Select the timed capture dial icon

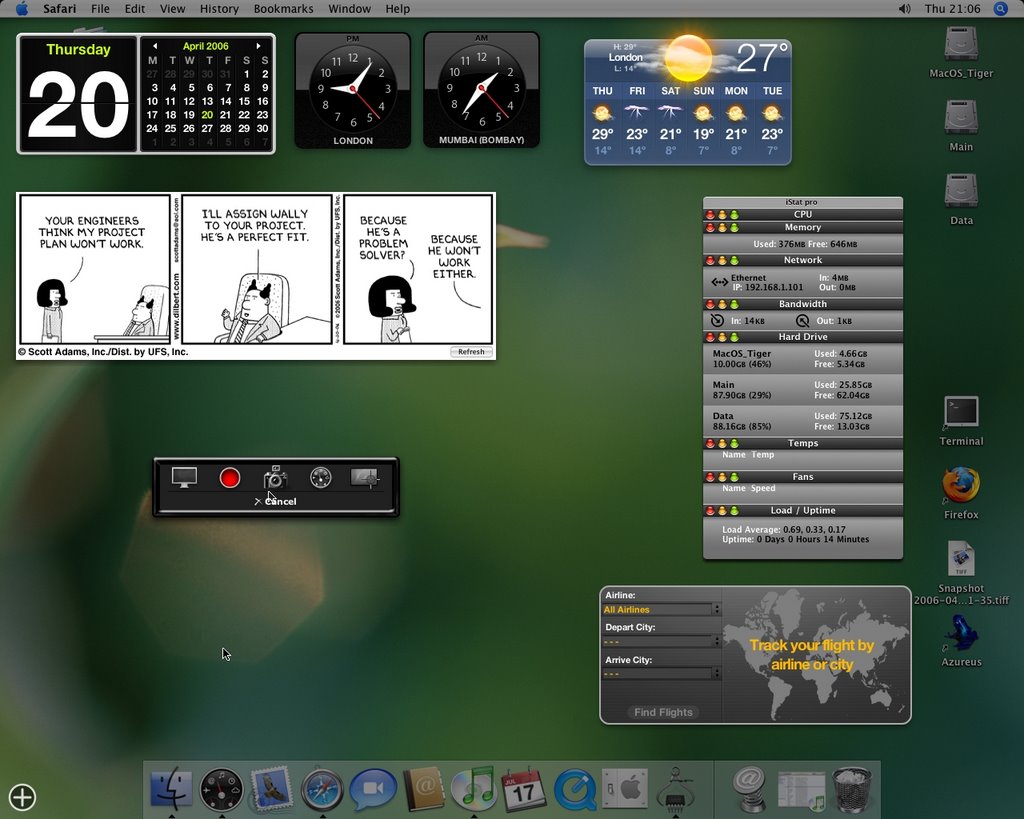click(321, 477)
